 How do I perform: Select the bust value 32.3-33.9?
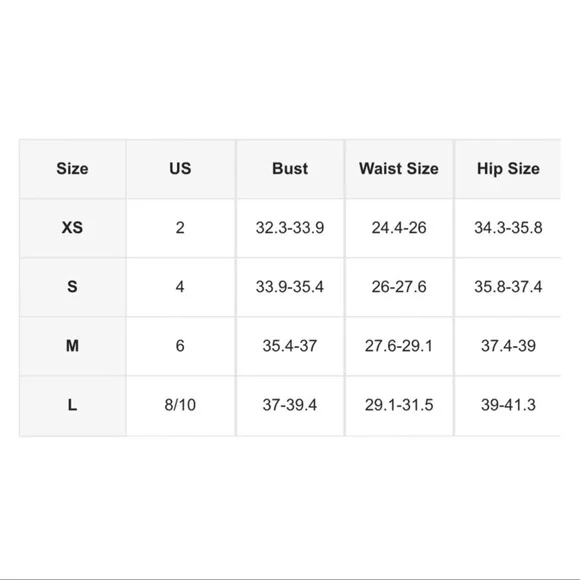click(290, 227)
